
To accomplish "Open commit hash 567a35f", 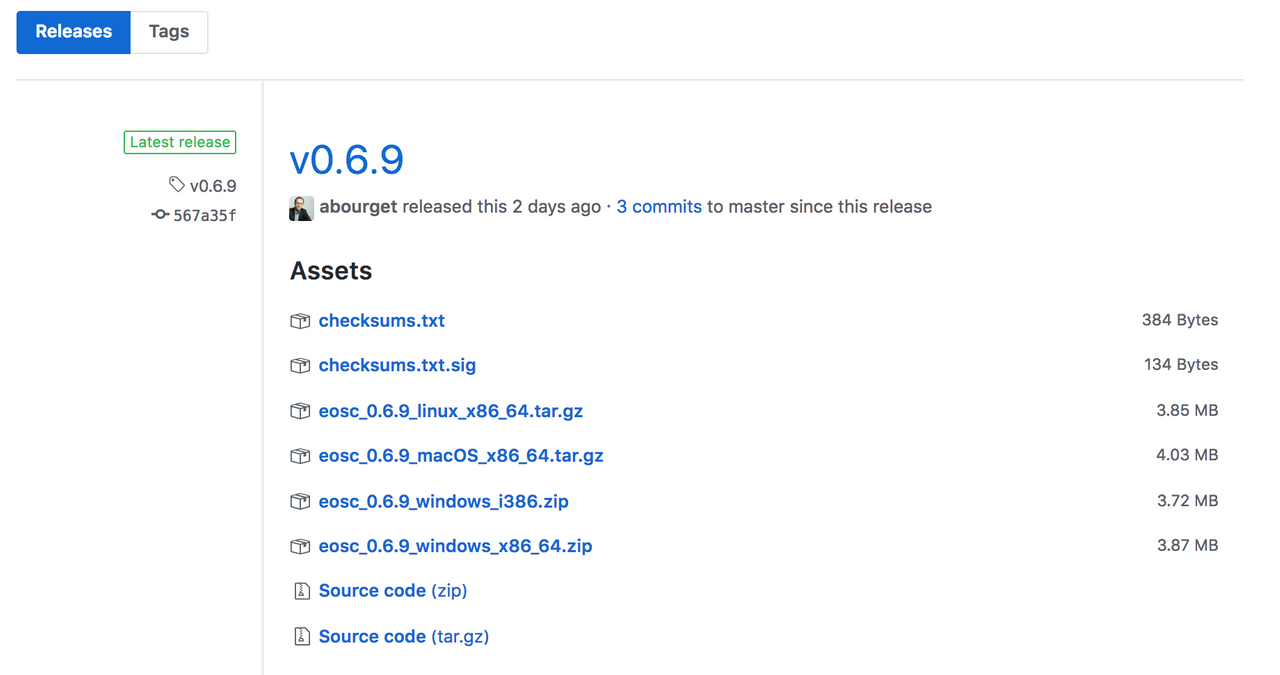I will click(205, 214).
